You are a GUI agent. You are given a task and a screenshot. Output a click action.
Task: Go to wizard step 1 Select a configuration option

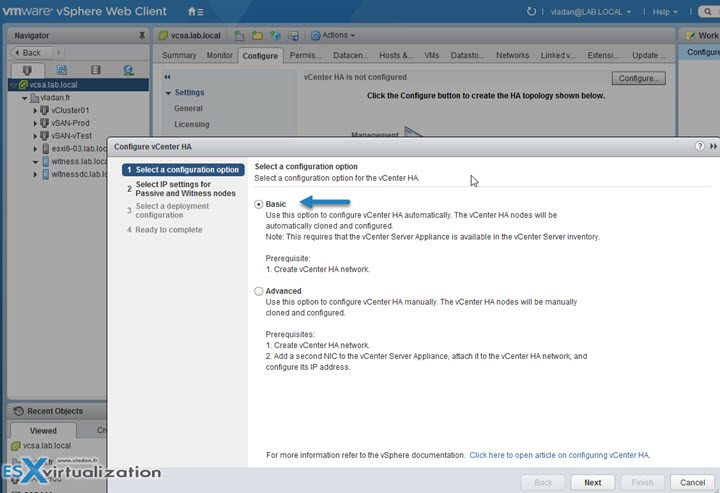pyautogui.click(x=183, y=170)
